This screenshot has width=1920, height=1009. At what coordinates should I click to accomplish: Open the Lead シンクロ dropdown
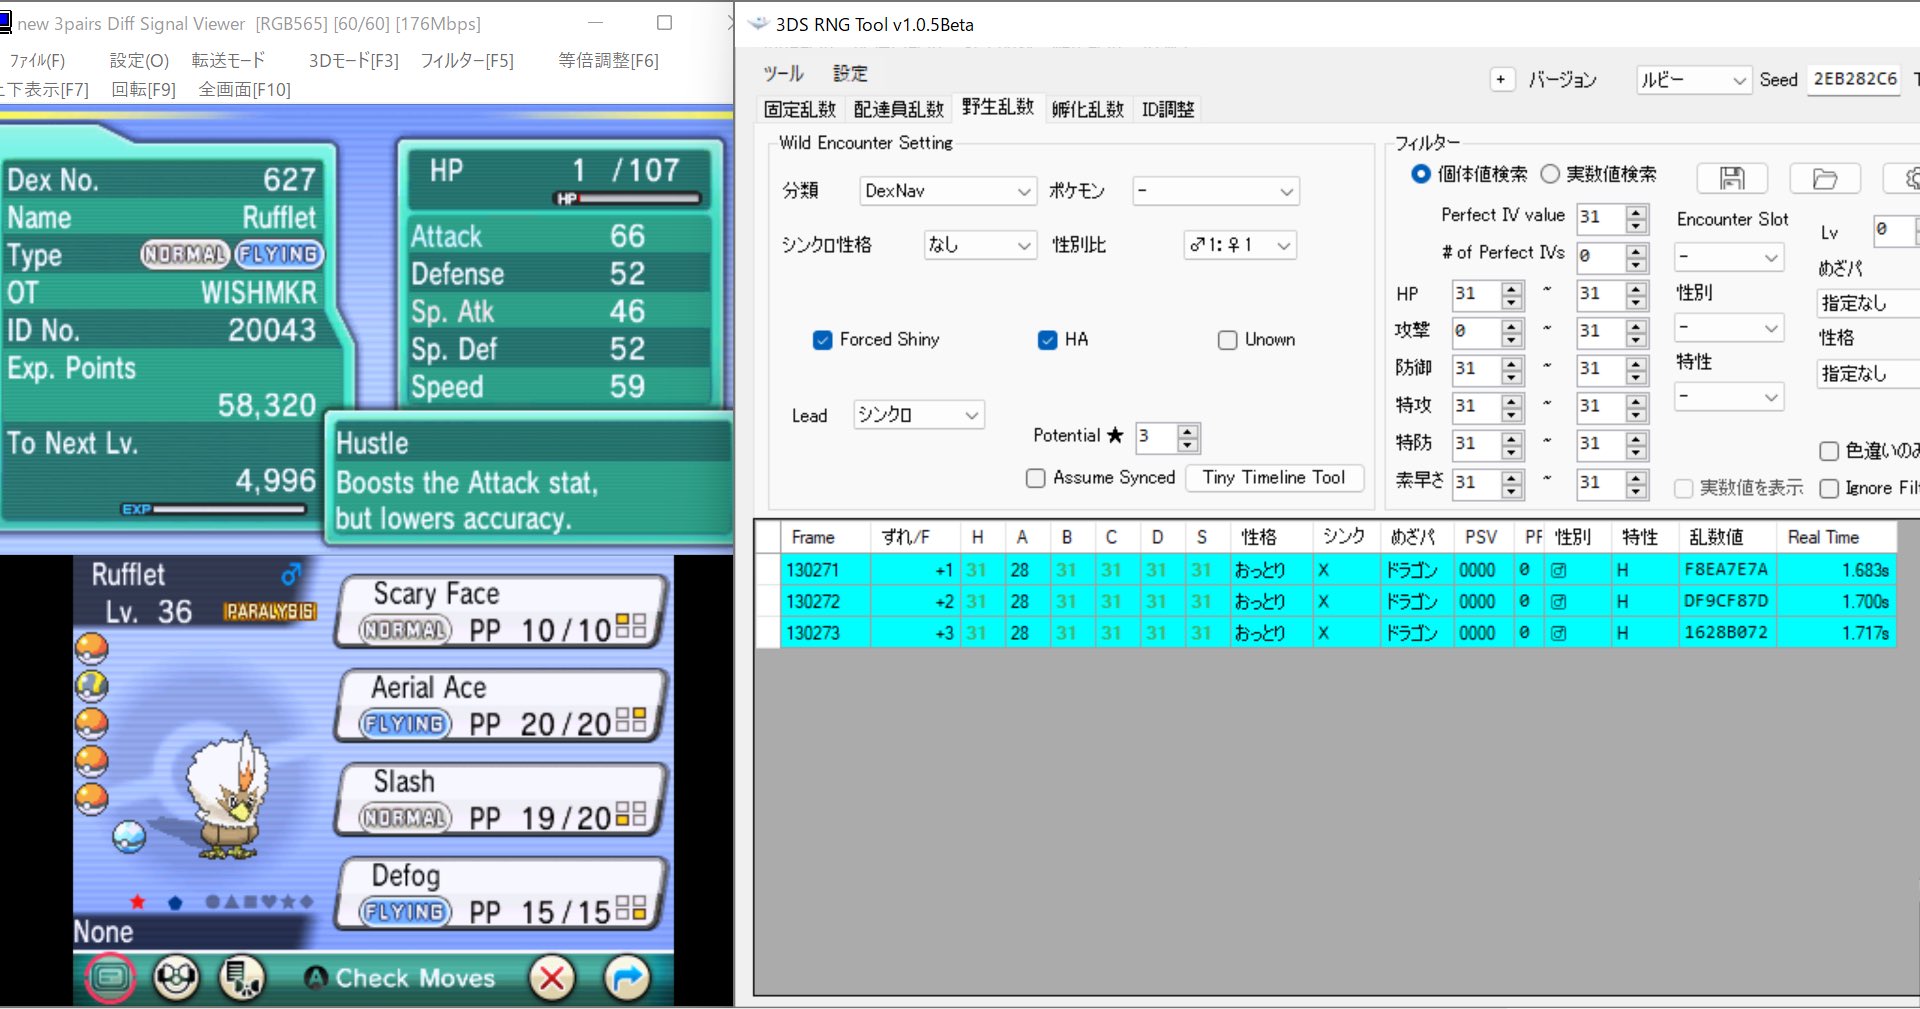click(919, 415)
